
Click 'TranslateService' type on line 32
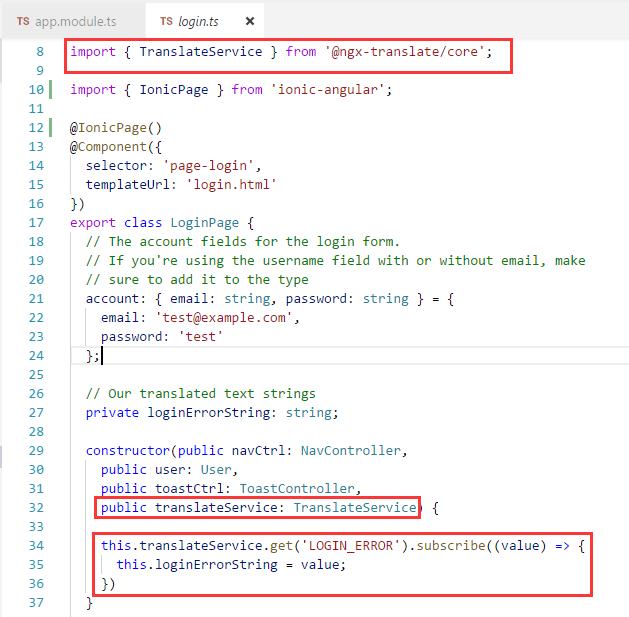point(355,508)
